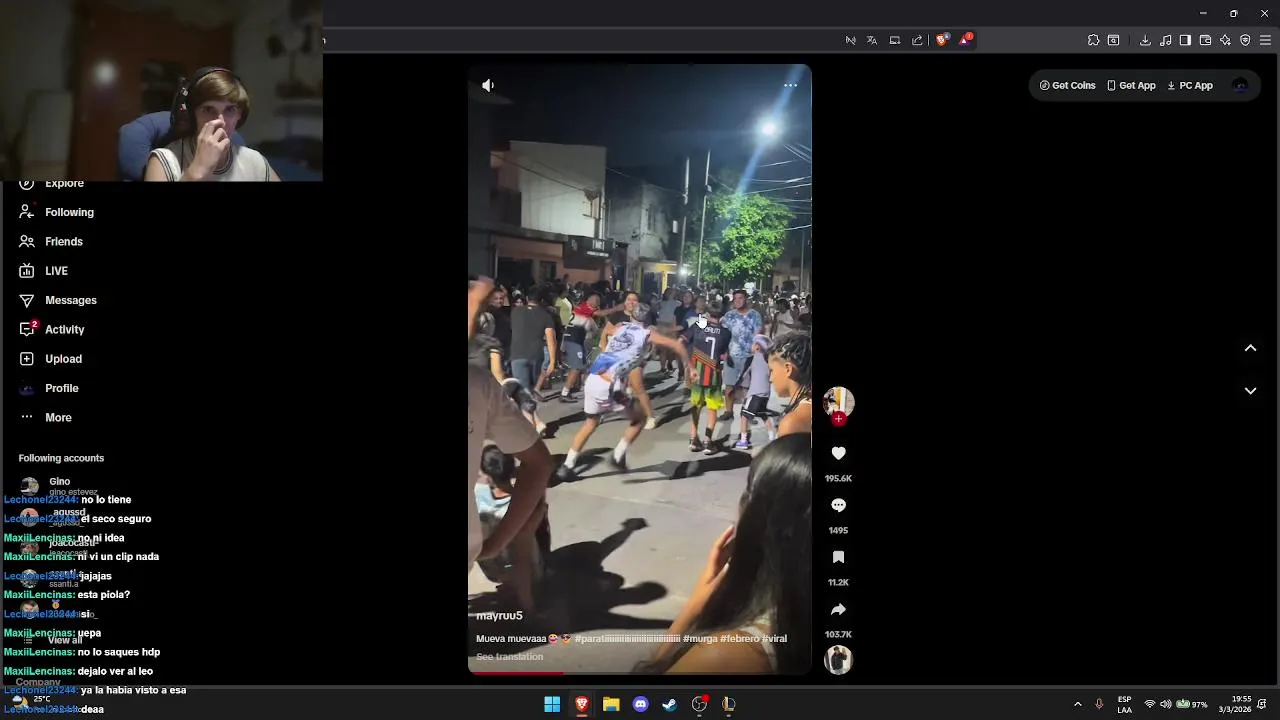Open the Brave VPN shield icon
1280x720 pixels.
click(x=1245, y=40)
